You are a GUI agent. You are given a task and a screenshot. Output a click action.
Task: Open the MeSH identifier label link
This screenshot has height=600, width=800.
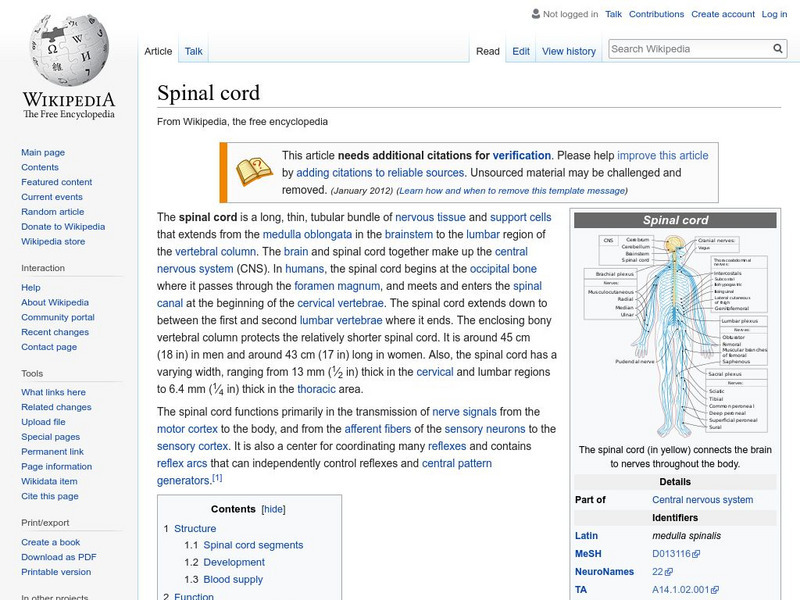pyautogui.click(x=588, y=554)
